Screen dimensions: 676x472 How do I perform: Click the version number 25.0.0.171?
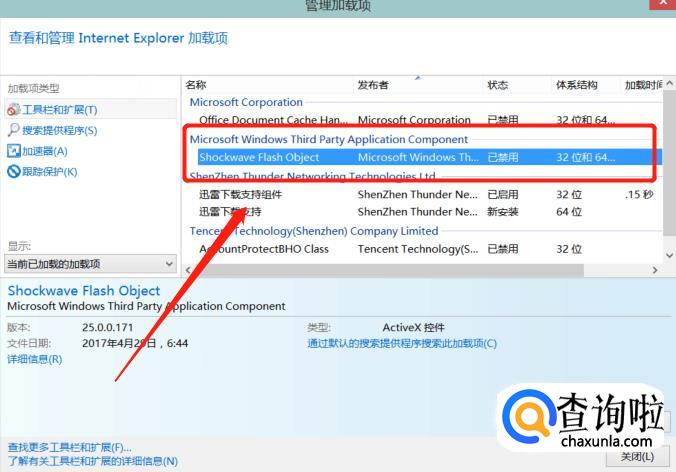click(x=108, y=327)
